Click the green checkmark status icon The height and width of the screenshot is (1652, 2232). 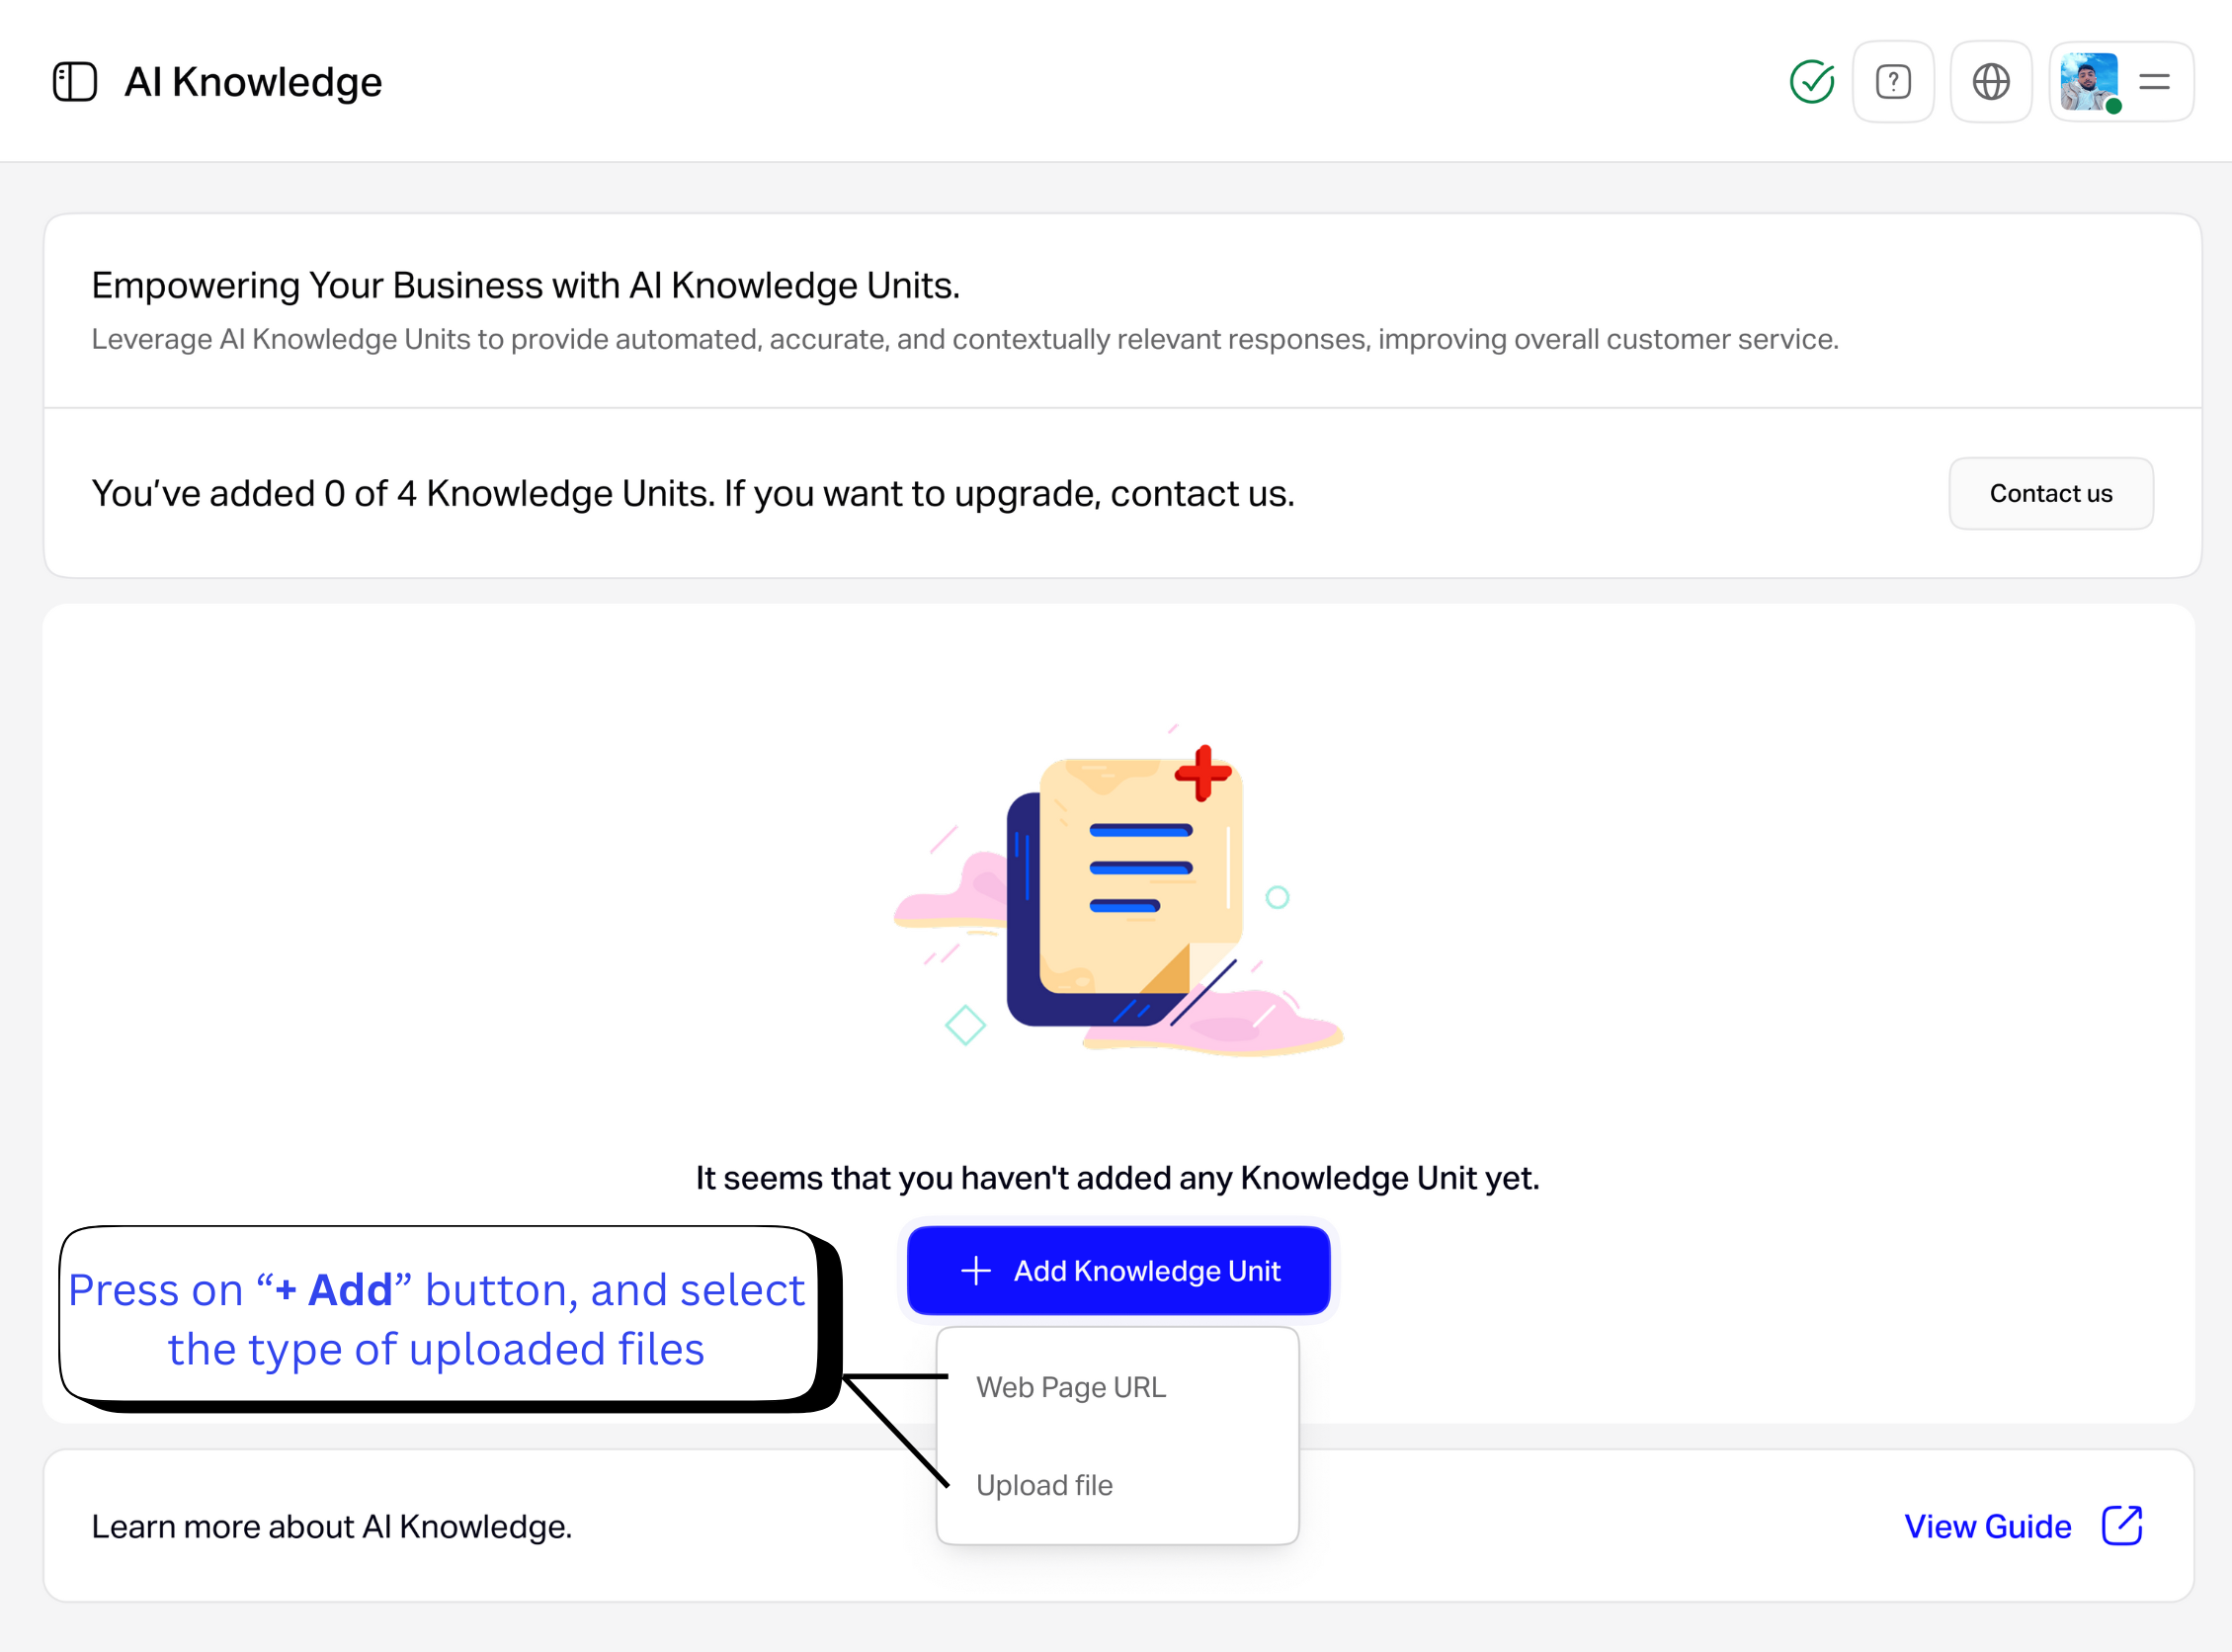coord(1811,82)
